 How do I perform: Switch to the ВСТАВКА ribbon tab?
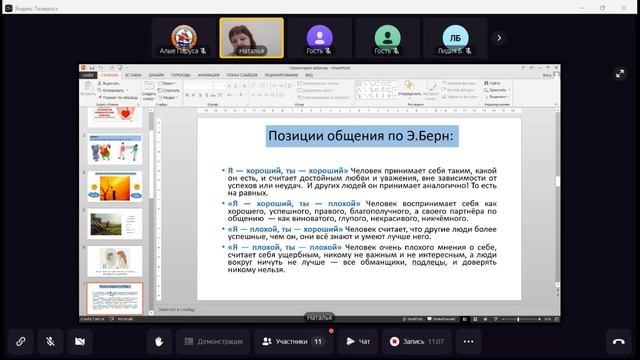133,75
